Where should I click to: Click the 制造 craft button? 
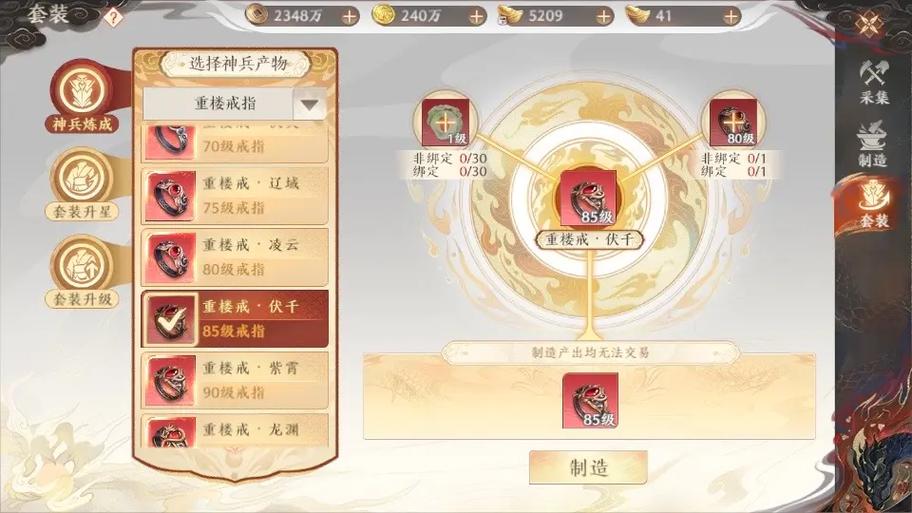coord(589,467)
